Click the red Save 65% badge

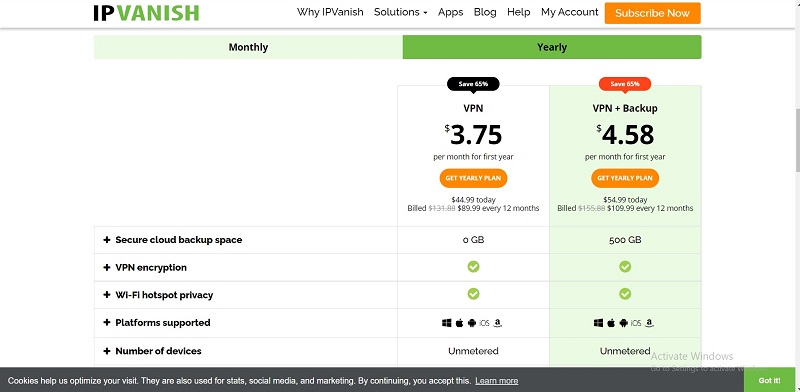pyautogui.click(x=625, y=84)
